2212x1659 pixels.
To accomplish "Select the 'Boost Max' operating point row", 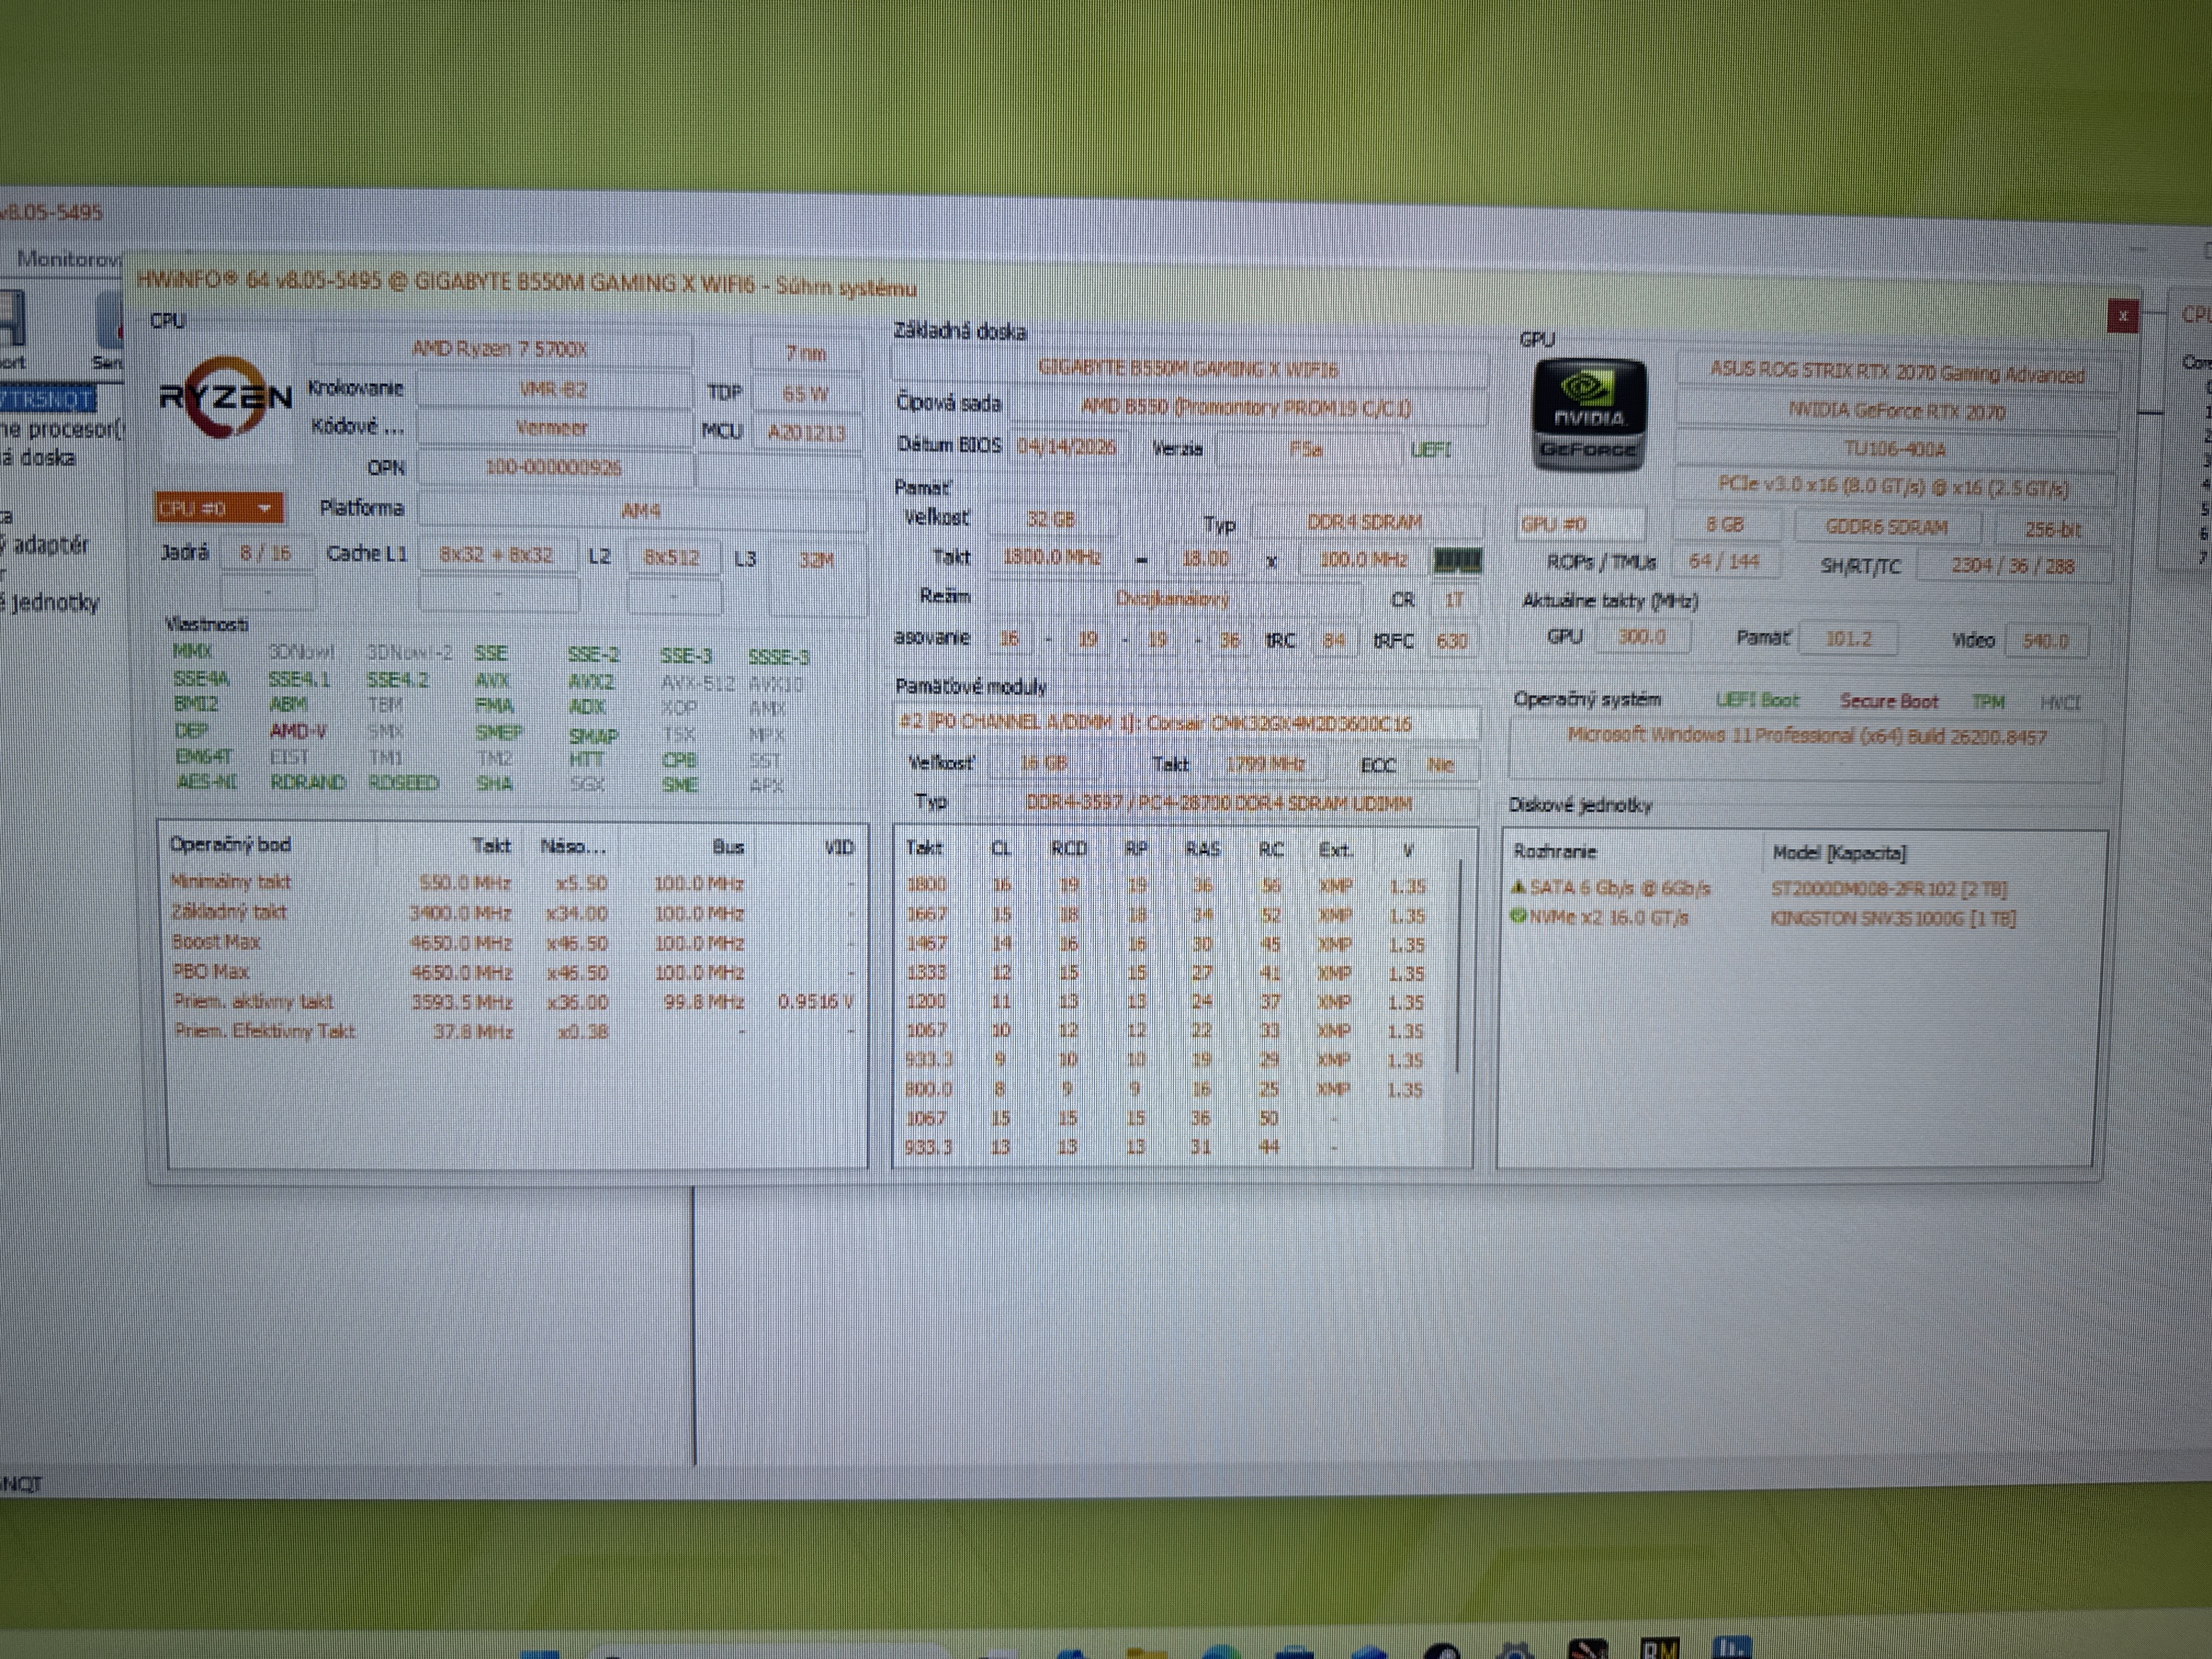I will pyautogui.click(x=512, y=943).
